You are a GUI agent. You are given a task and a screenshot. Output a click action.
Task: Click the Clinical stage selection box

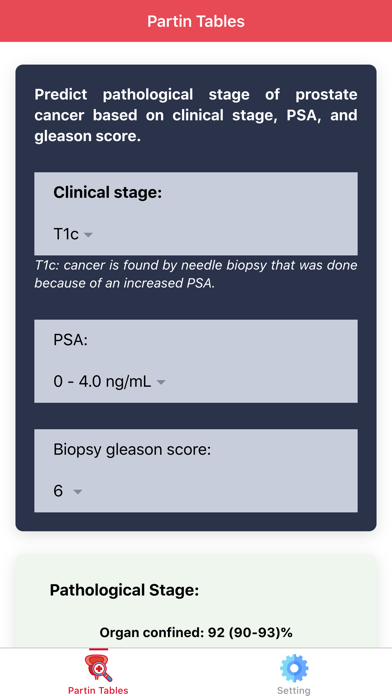196,214
